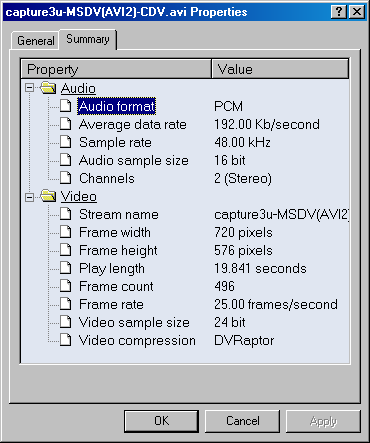Click the page icon beside Audio format
This screenshot has height=443, width=370.
(66, 106)
